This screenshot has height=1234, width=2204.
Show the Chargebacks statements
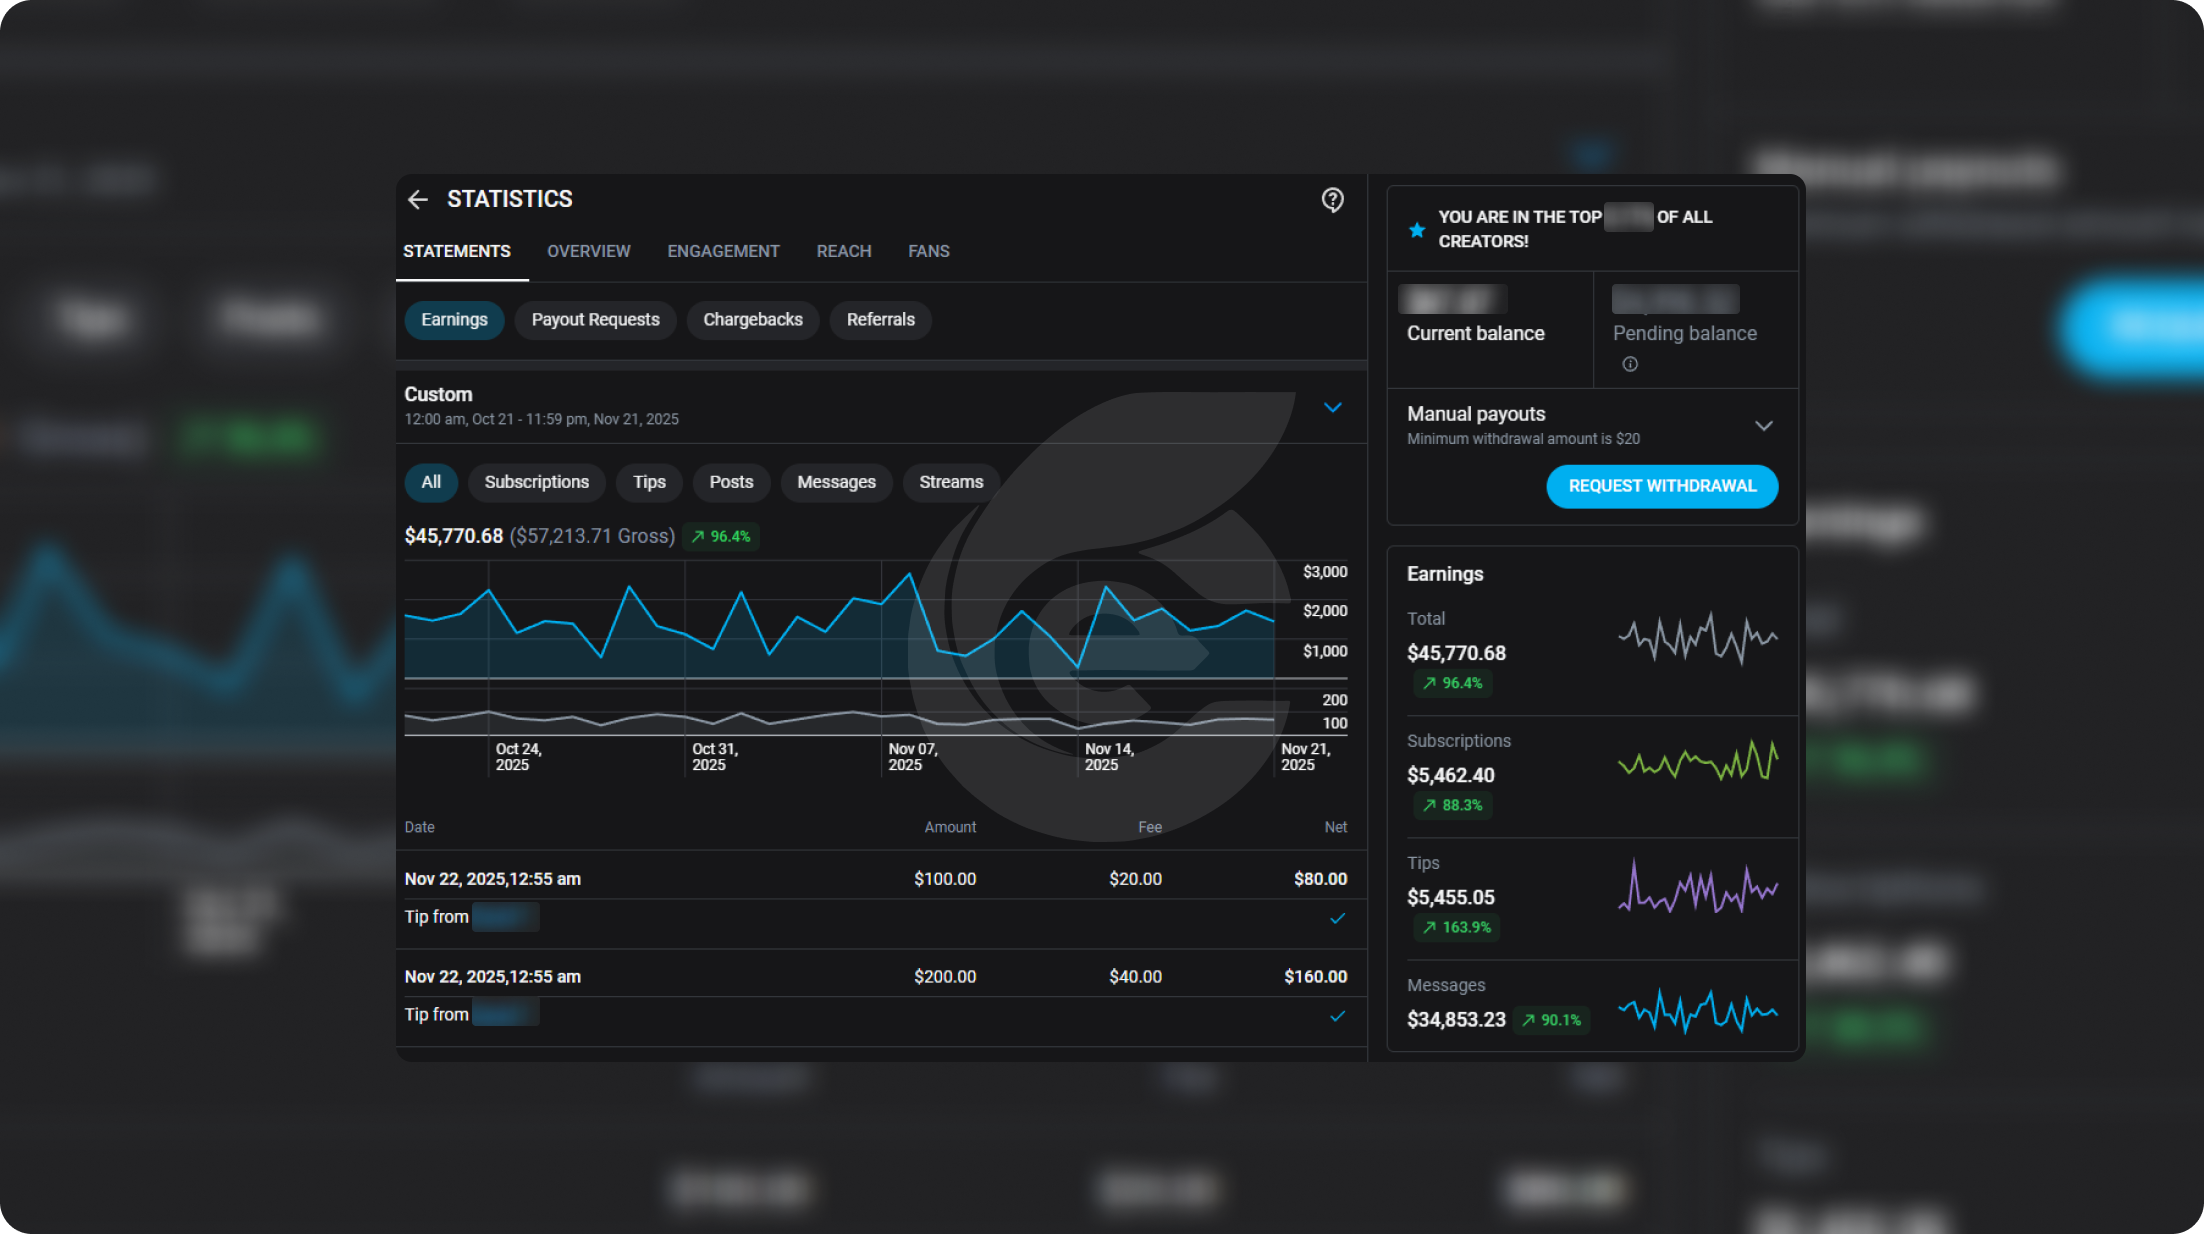click(752, 320)
